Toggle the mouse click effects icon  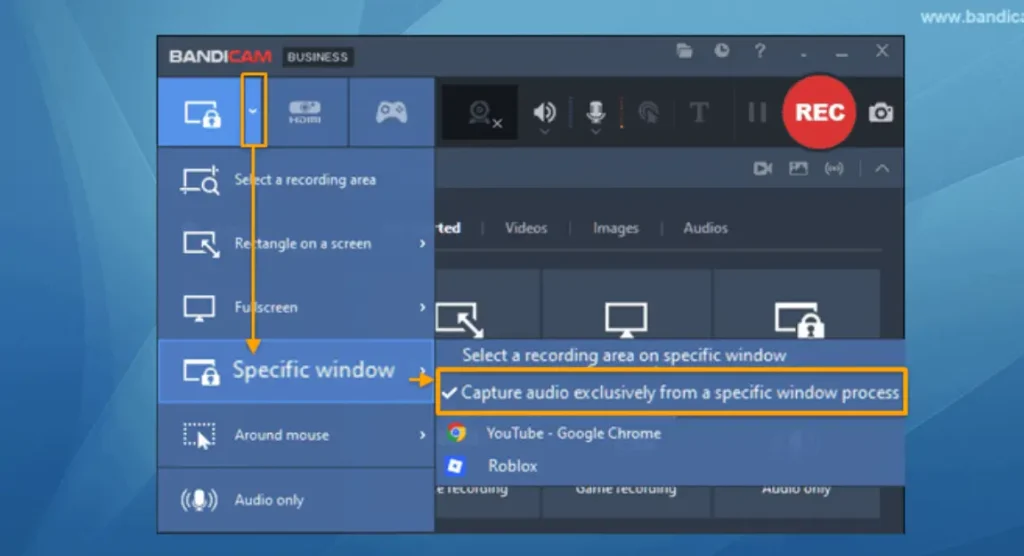(648, 112)
